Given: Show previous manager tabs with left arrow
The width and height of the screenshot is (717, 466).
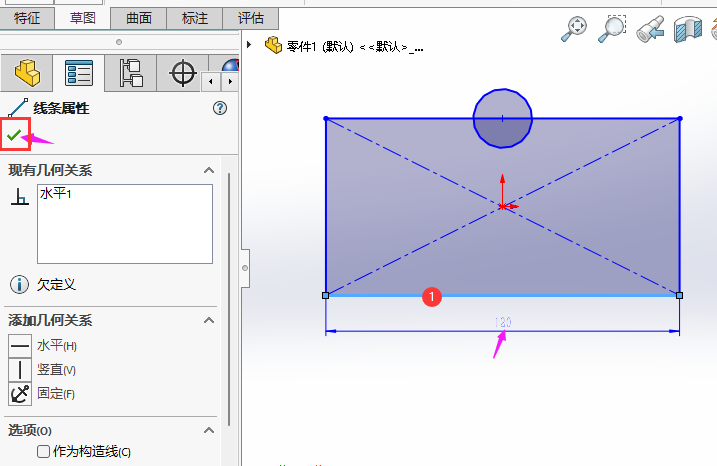Looking at the screenshot, I should pos(210,82).
